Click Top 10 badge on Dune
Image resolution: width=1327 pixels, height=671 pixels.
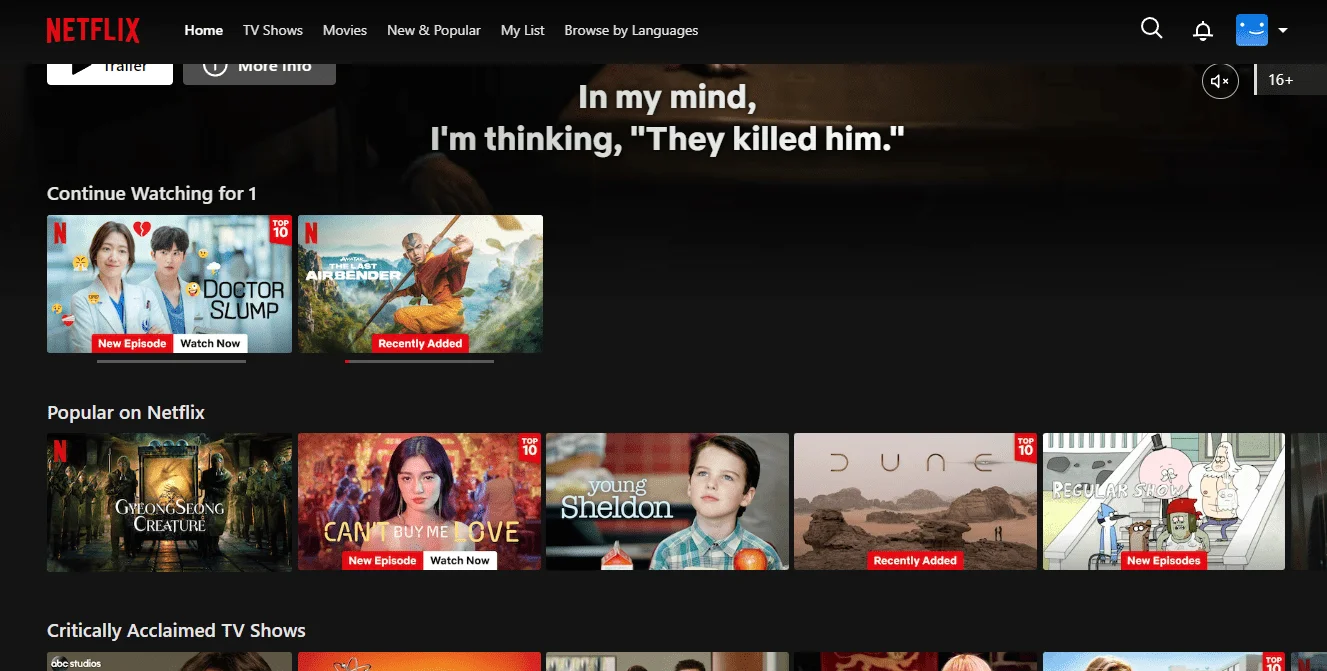(1026, 447)
